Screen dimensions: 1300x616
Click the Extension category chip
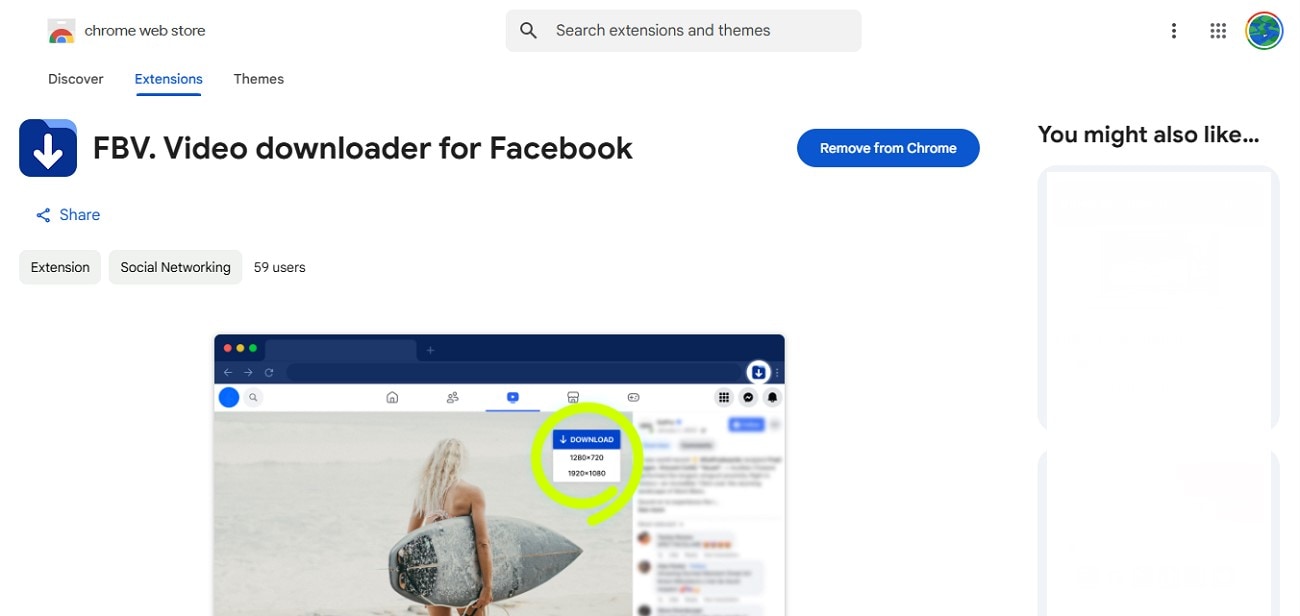pos(60,267)
